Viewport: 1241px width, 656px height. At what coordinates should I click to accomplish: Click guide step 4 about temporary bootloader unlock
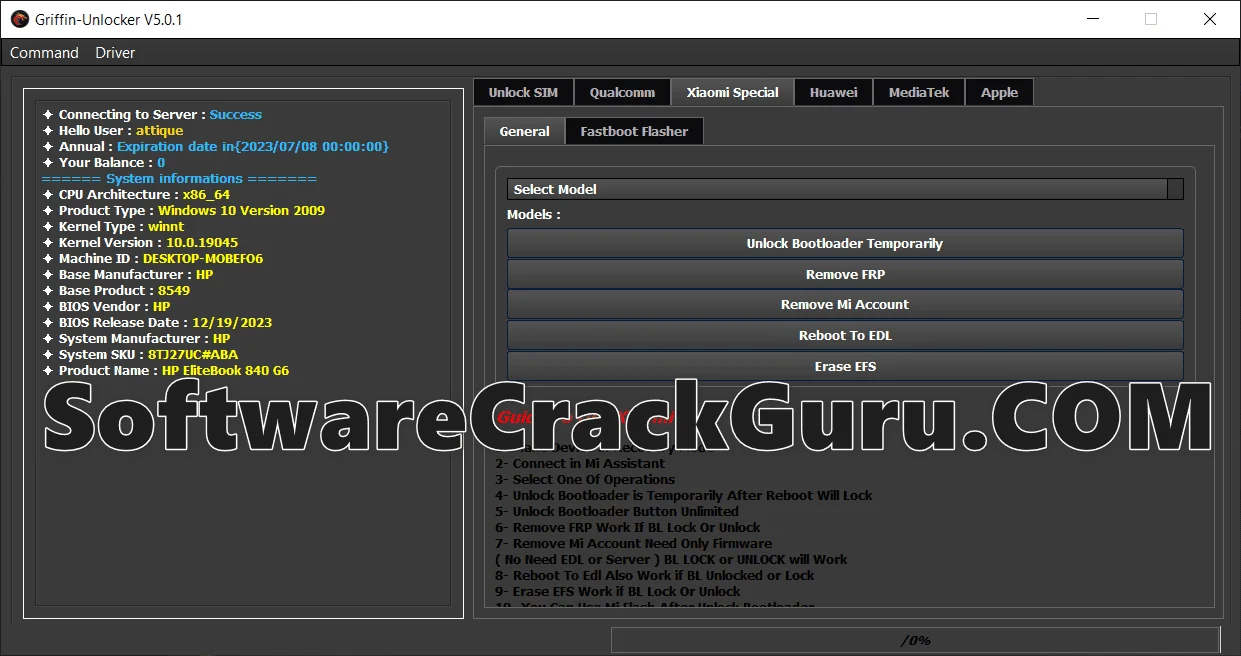[x=684, y=496]
